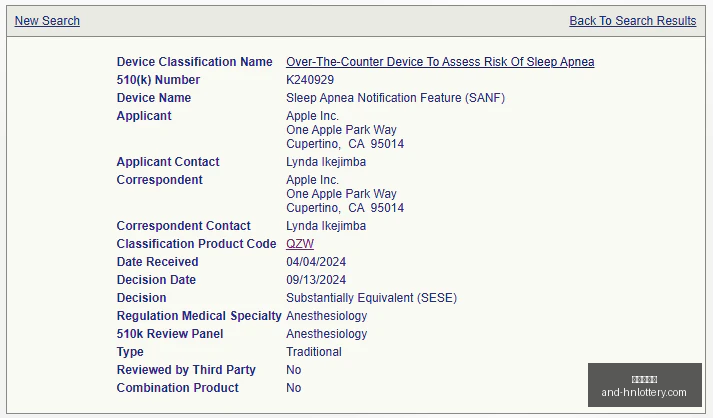This screenshot has width=713, height=418.
Task: Click the Traditional type value
Action: tap(314, 352)
